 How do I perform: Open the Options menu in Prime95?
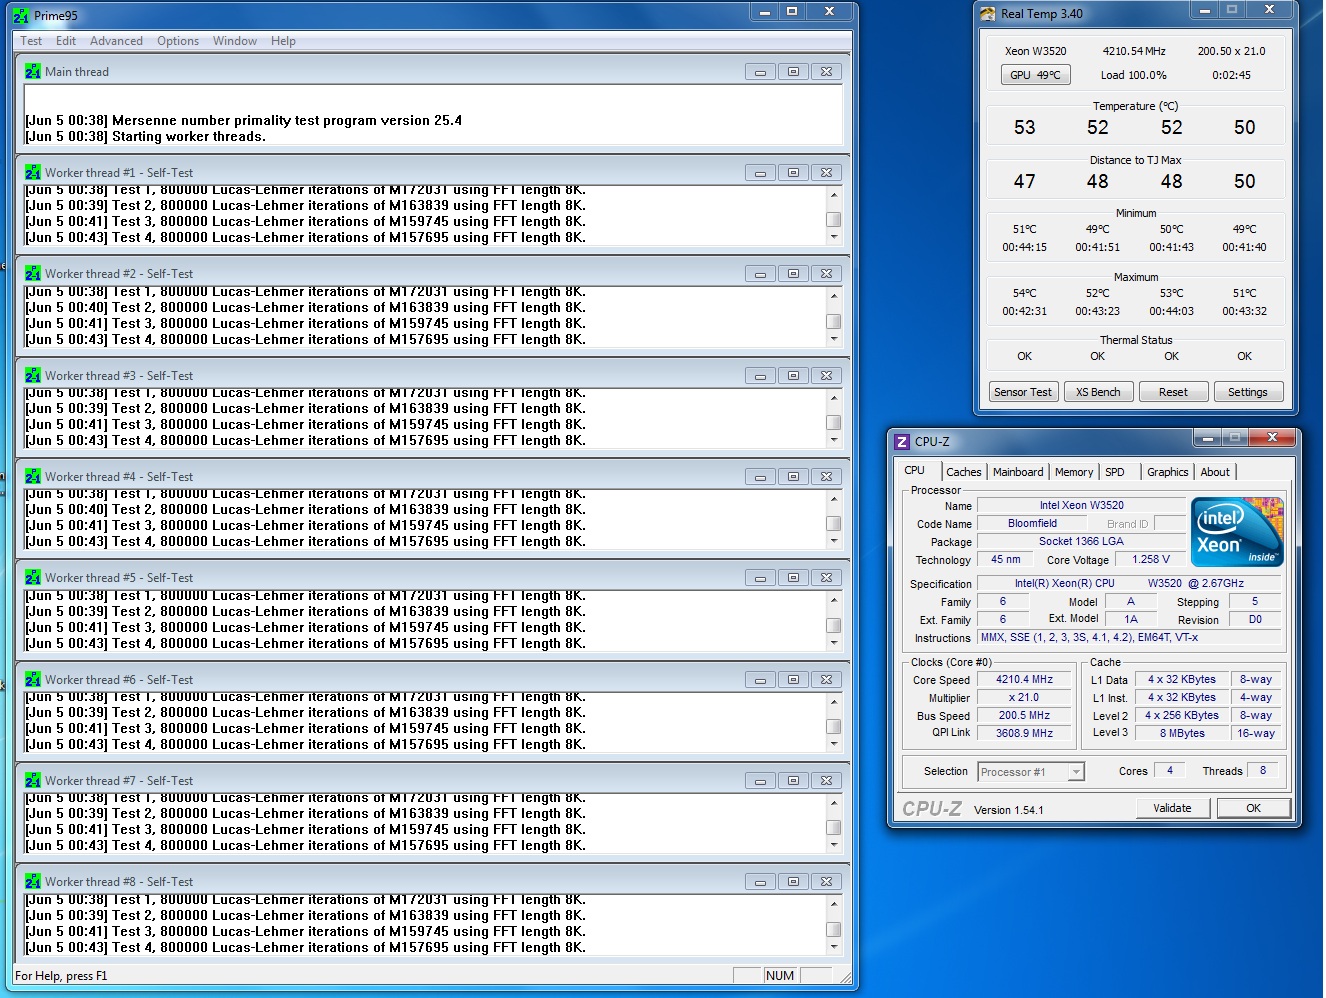(178, 41)
